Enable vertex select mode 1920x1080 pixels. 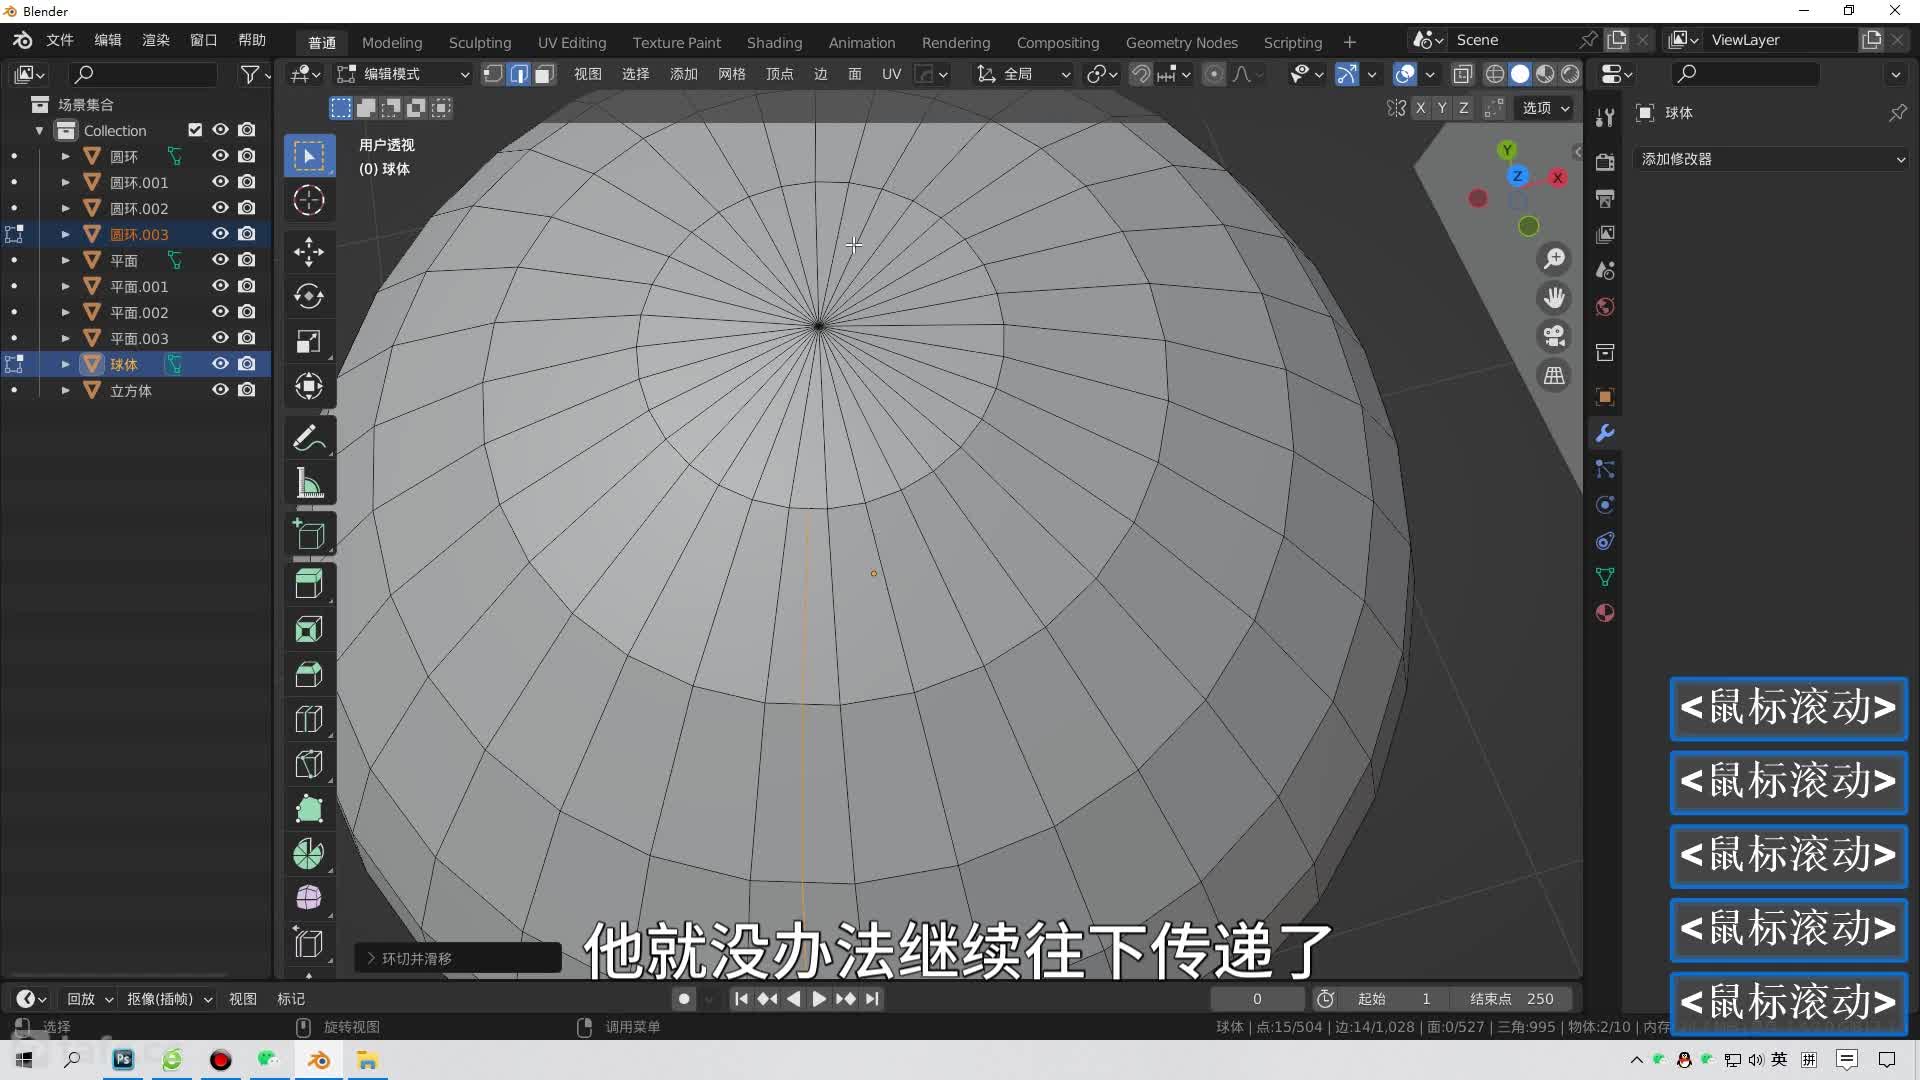pos(493,74)
